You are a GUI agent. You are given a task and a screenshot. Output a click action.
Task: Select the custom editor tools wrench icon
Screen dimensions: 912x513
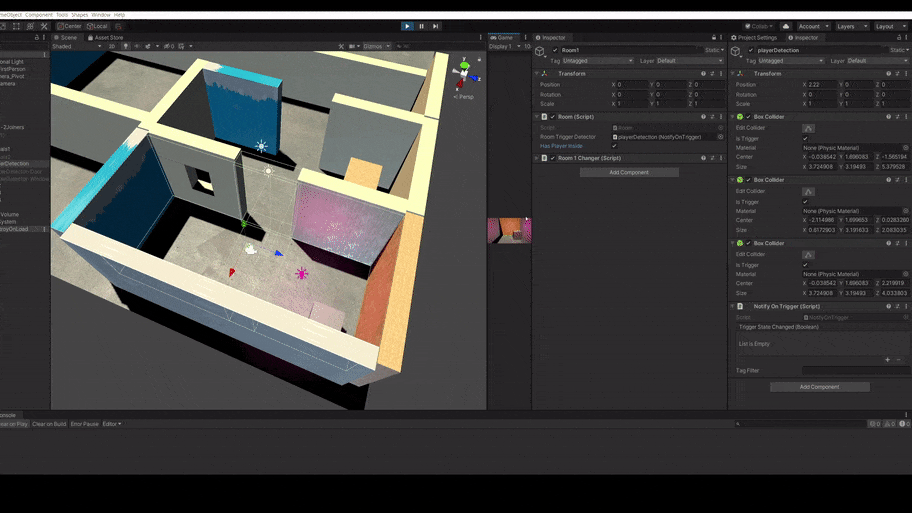[x=44, y=26]
